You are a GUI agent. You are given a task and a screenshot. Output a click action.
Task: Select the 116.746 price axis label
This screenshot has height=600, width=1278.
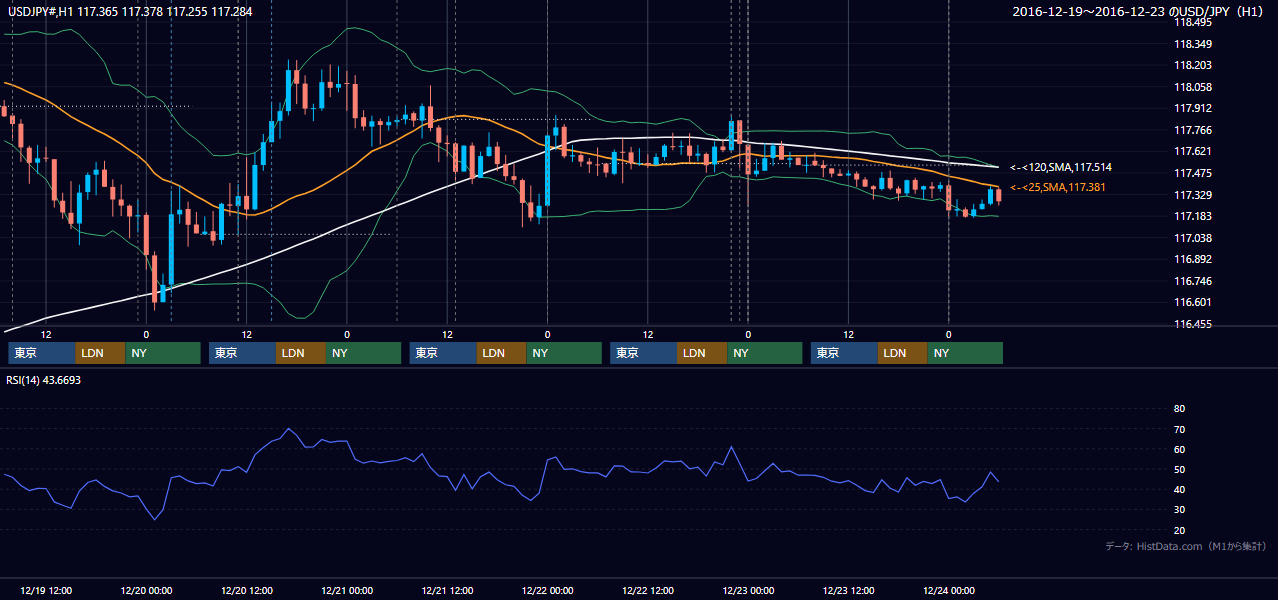click(x=1193, y=281)
